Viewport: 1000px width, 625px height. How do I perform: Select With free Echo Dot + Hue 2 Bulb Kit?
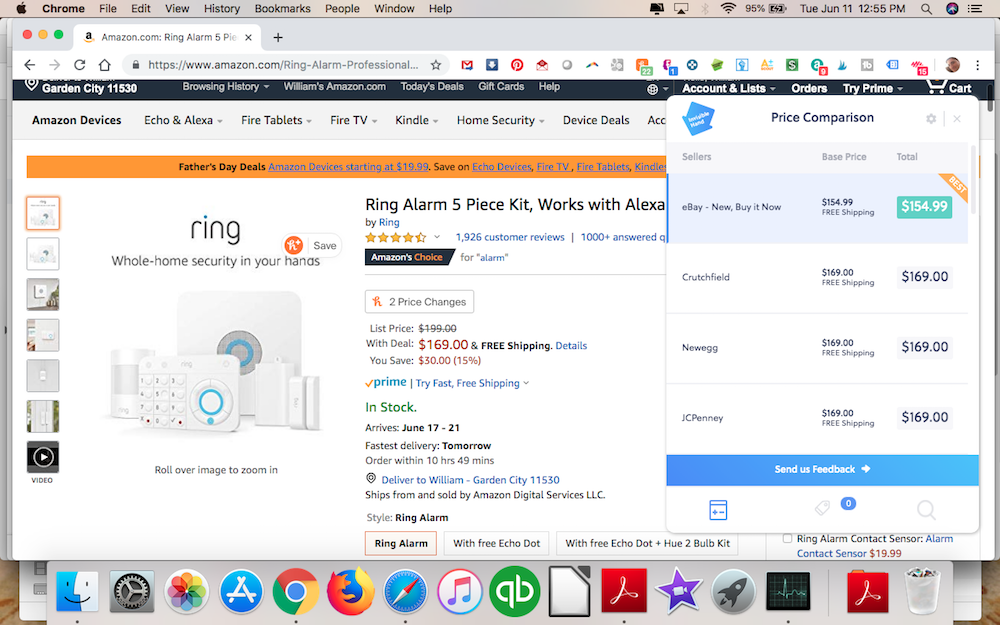coord(647,543)
